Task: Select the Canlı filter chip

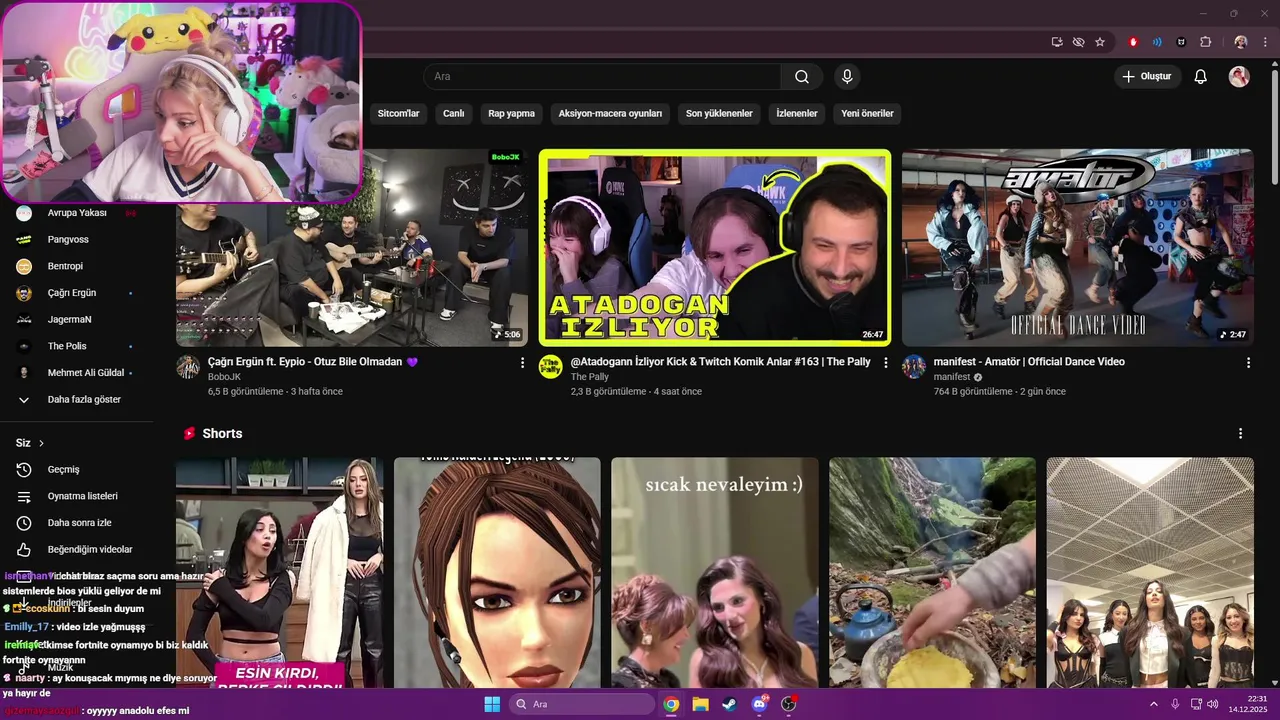Action: (454, 114)
